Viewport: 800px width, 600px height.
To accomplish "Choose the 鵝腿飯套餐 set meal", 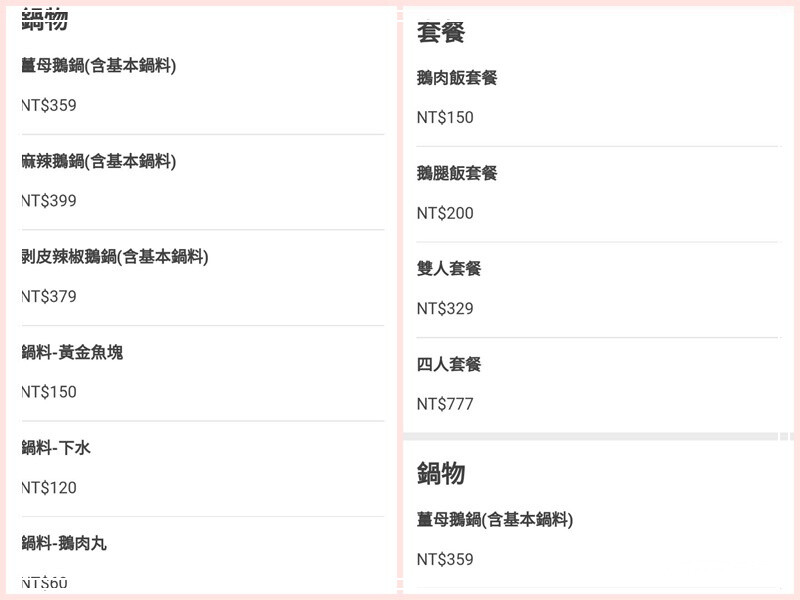I will [x=457, y=173].
